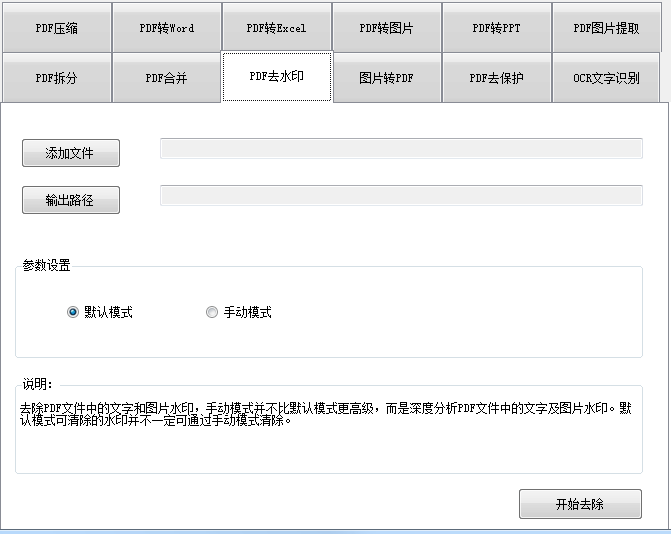This screenshot has width=671, height=534.
Task: Select the 默认模式 radio button
Action: 73,312
